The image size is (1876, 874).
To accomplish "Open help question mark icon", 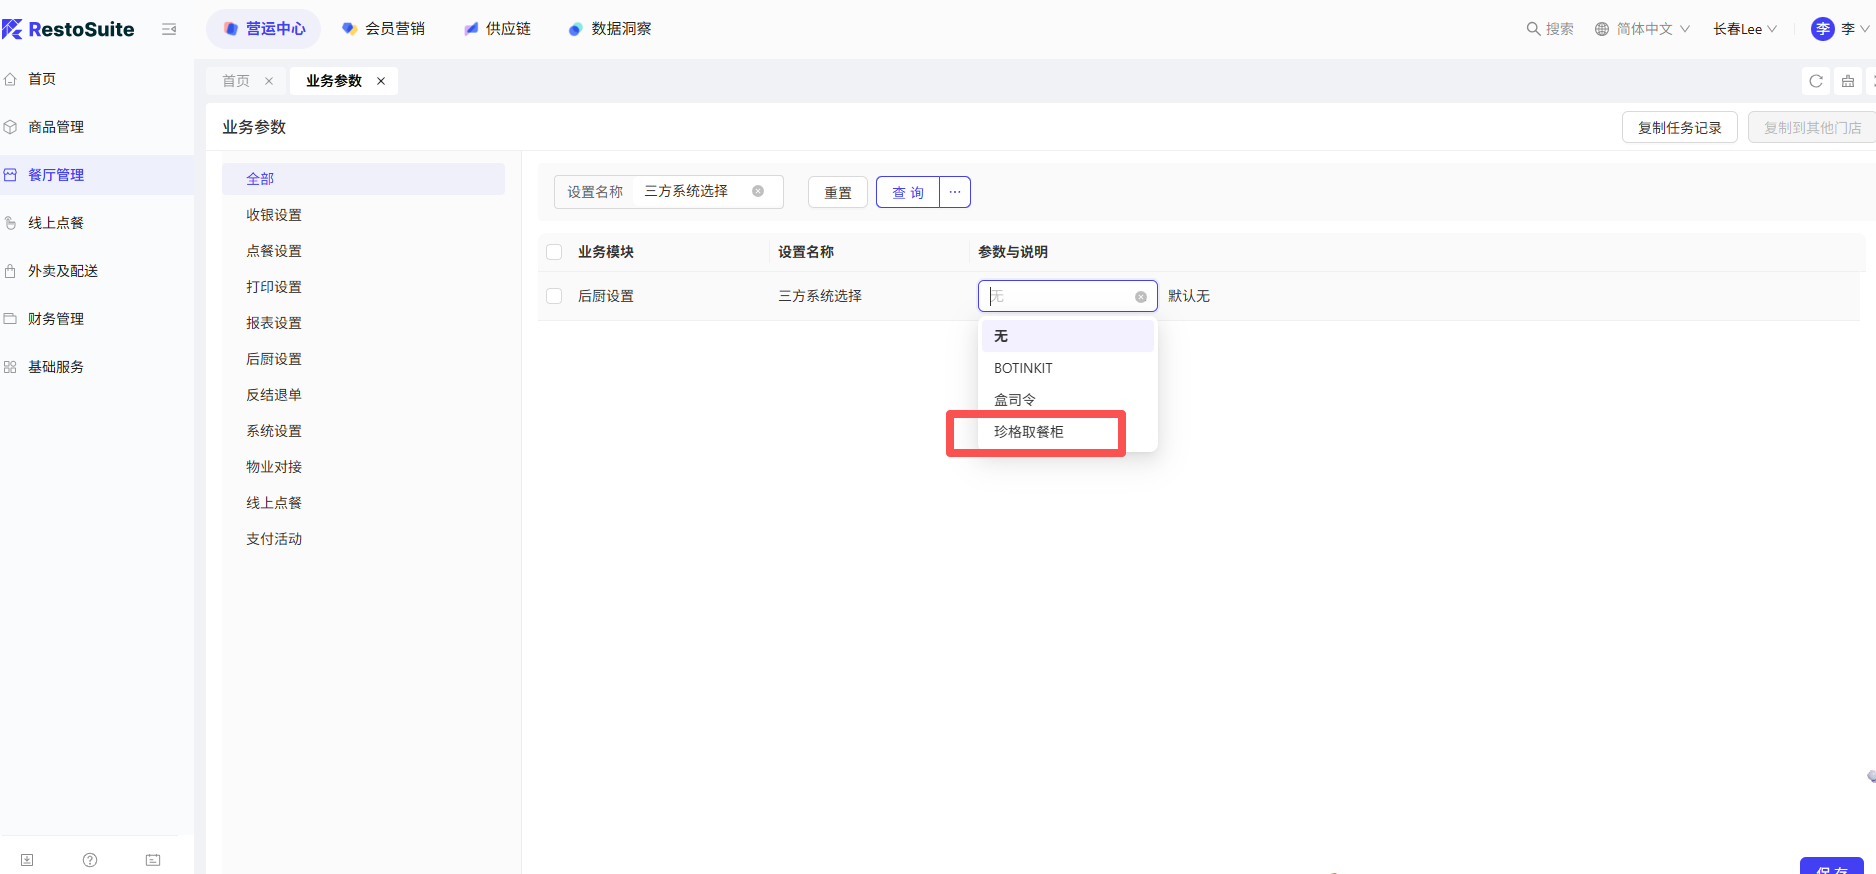I will [90, 860].
